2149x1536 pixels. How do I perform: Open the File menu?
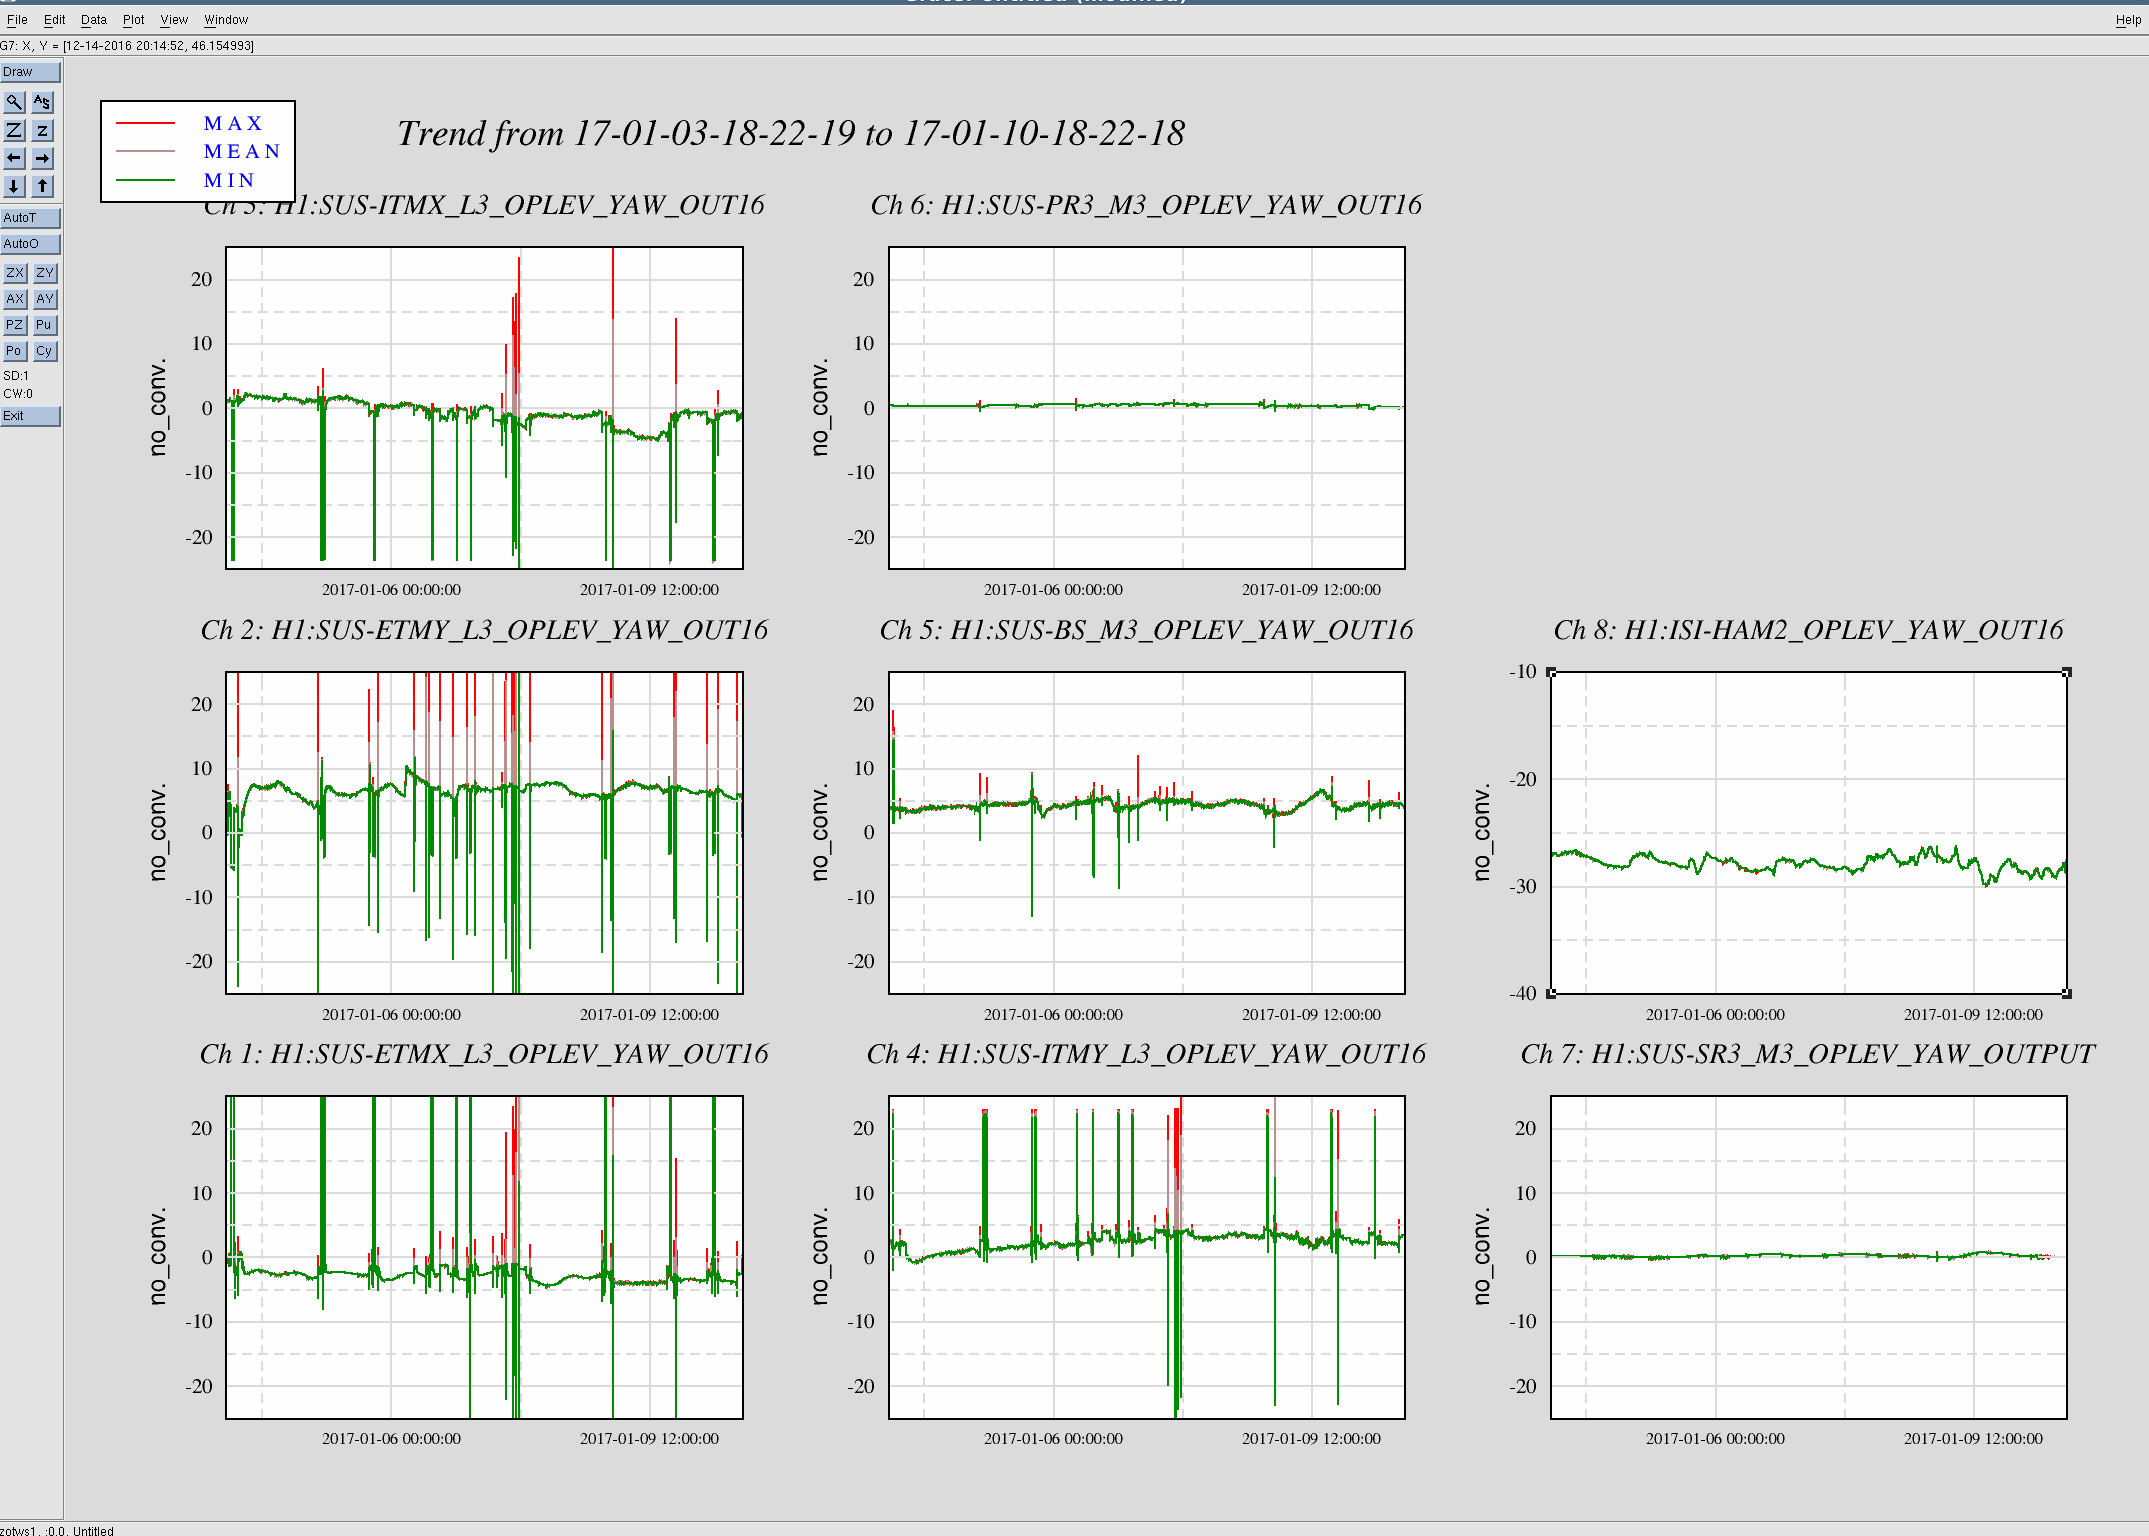[x=17, y=20]
